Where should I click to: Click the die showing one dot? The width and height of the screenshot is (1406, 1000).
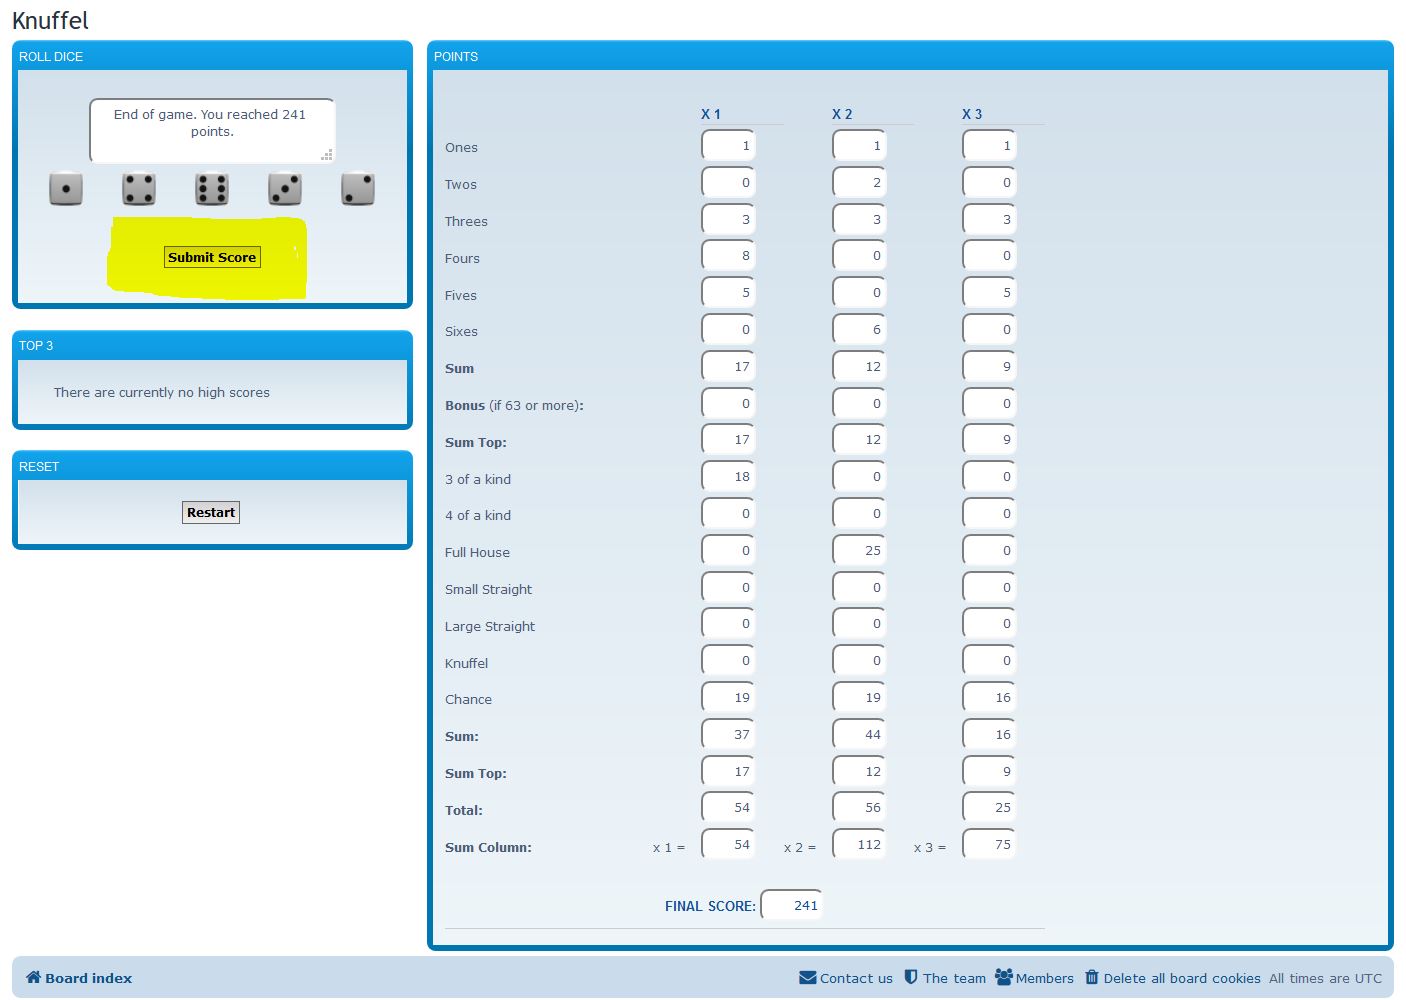[66, 189]
